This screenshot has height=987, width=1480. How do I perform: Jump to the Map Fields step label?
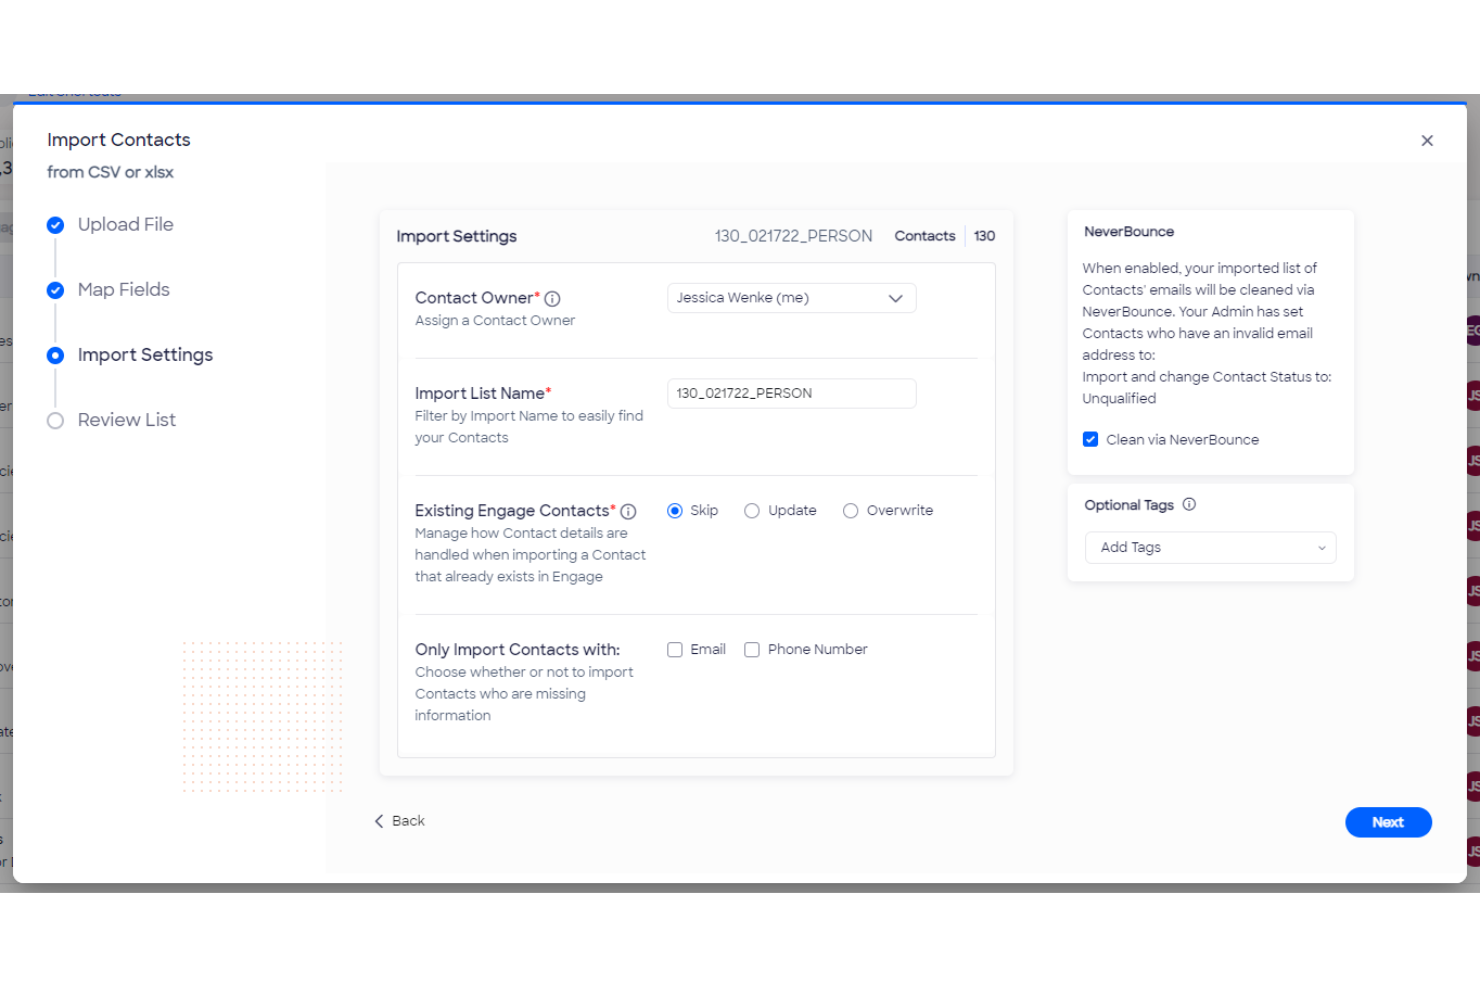pos(124,290)
